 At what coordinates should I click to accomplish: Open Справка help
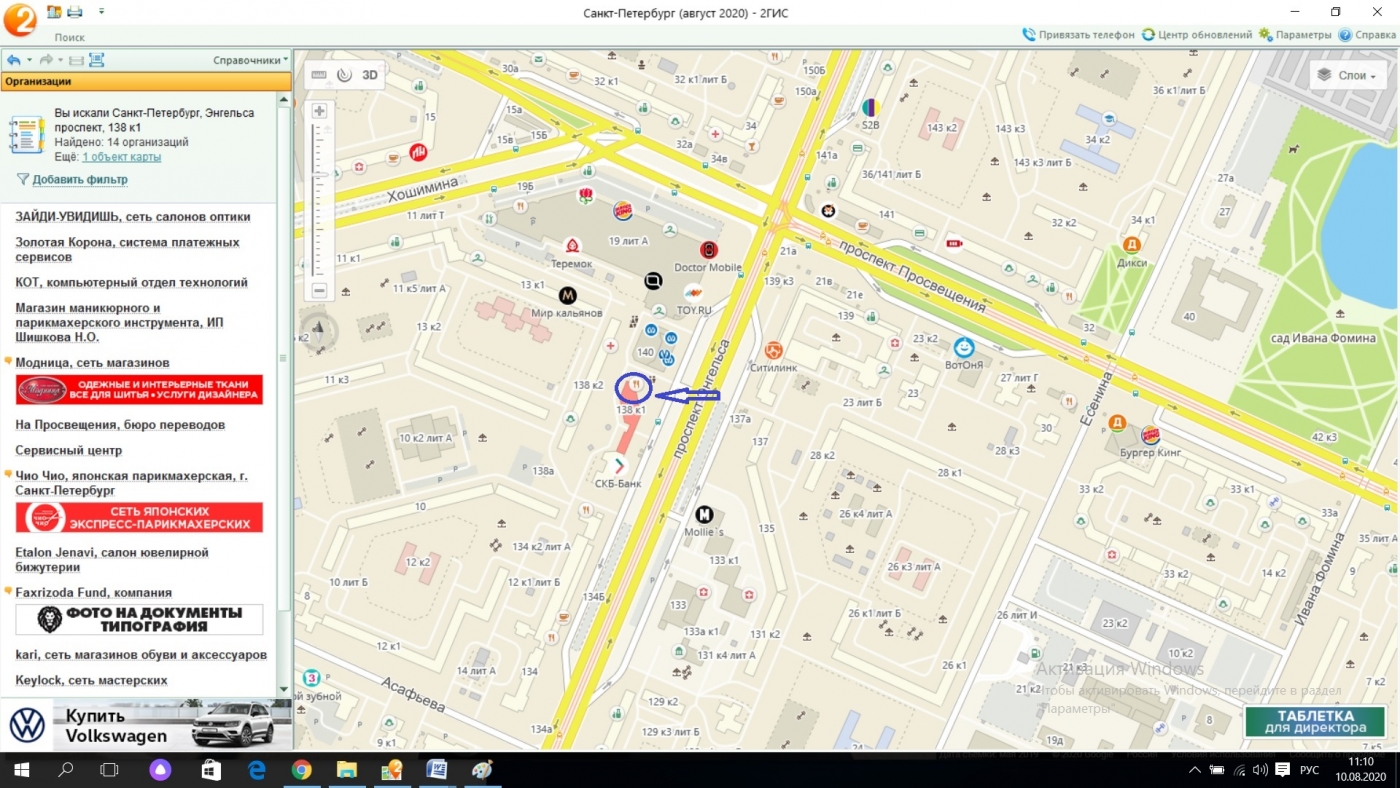(x=1366, y=35)
